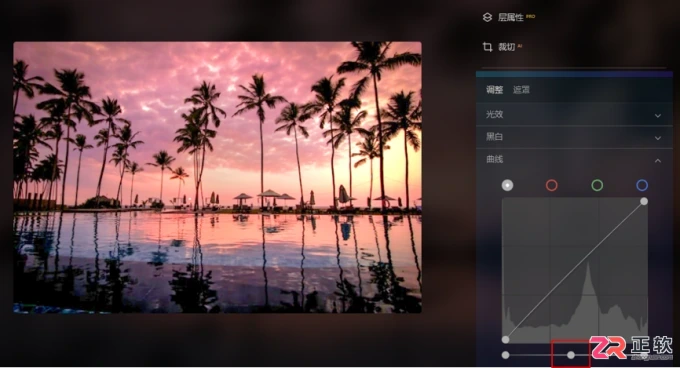Select the red curve channel
This screenshot has width=680, height=368.
point(552,186)
